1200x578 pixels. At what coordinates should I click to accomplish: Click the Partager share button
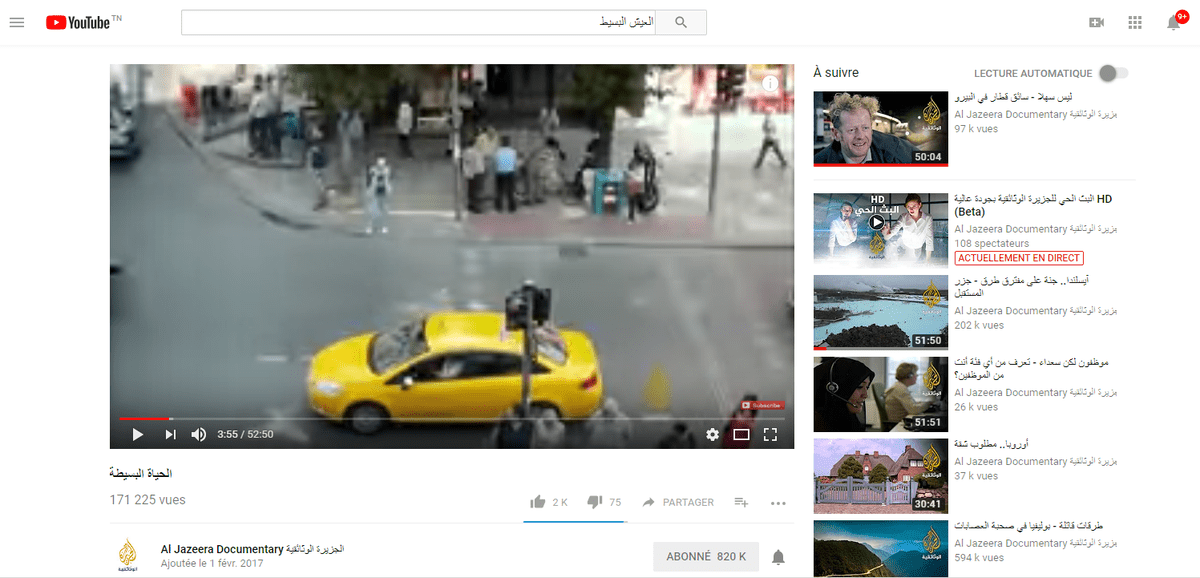pyautogui.click(x=678, y=502)
